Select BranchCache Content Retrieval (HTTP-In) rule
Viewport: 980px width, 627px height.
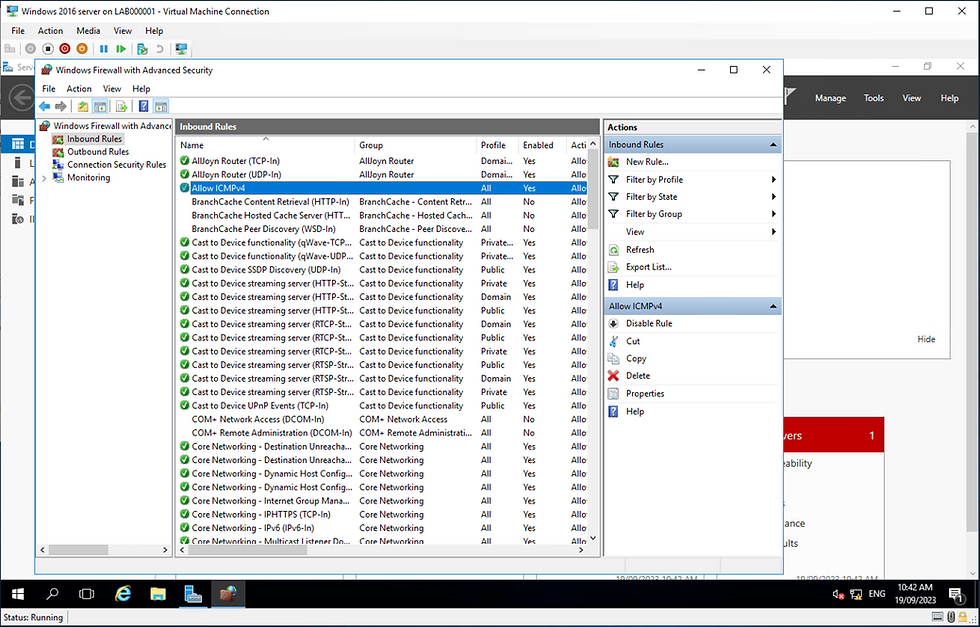[382, 202]
